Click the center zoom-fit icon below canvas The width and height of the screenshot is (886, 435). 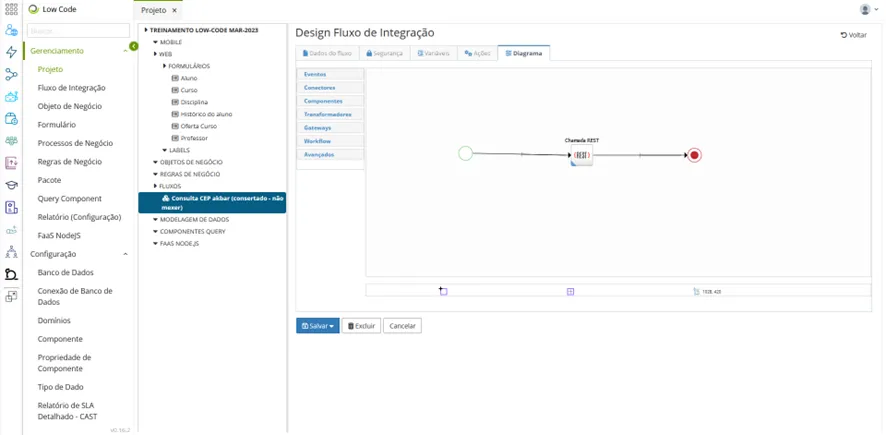tap(570, 292)
